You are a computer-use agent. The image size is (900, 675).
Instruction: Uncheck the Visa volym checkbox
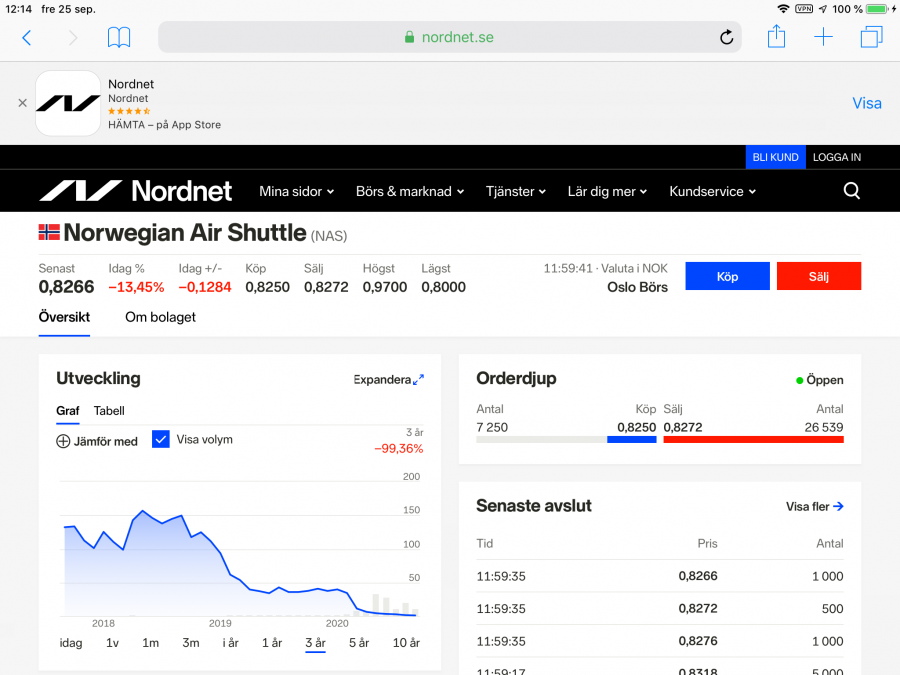click(161, 439)
